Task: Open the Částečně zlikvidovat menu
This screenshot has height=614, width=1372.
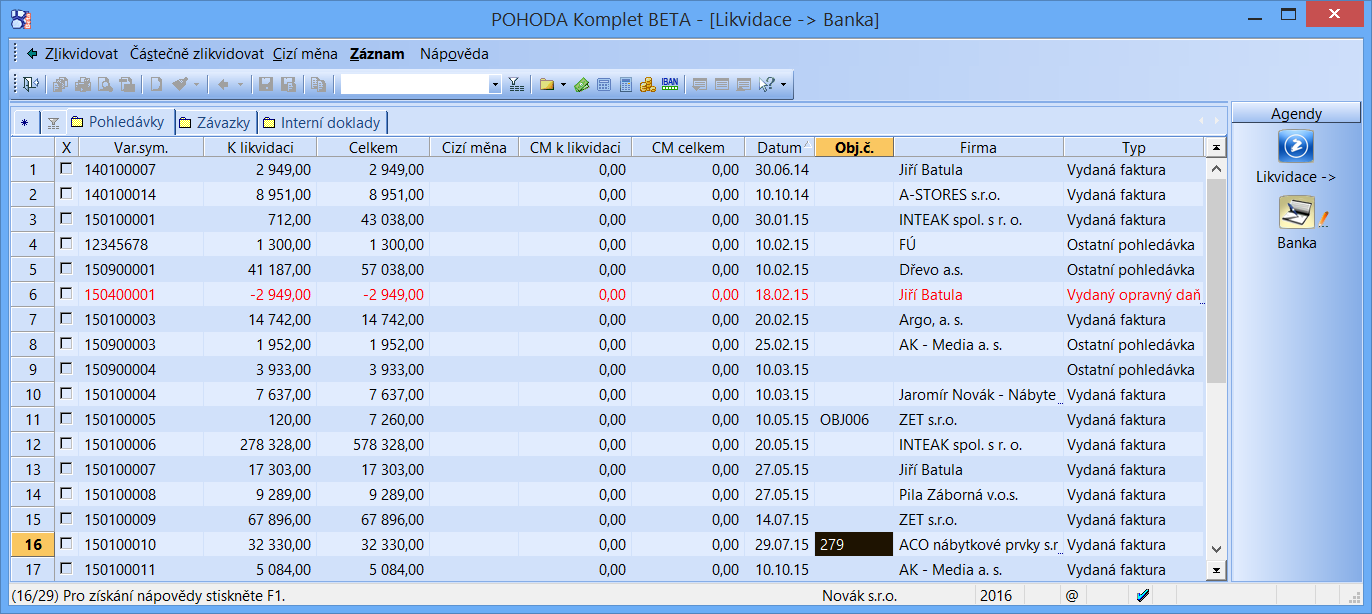Action: tap(196, 54)
